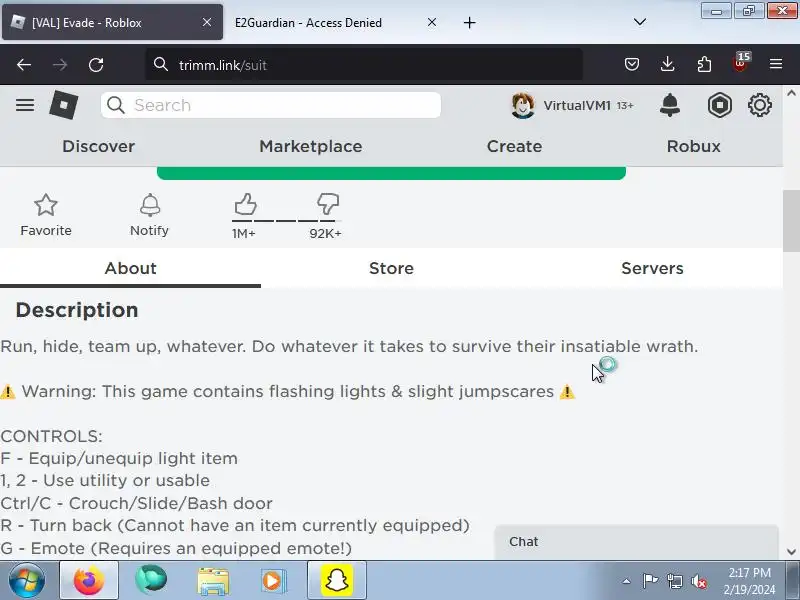Open the Robux page link

click(693, 146)
